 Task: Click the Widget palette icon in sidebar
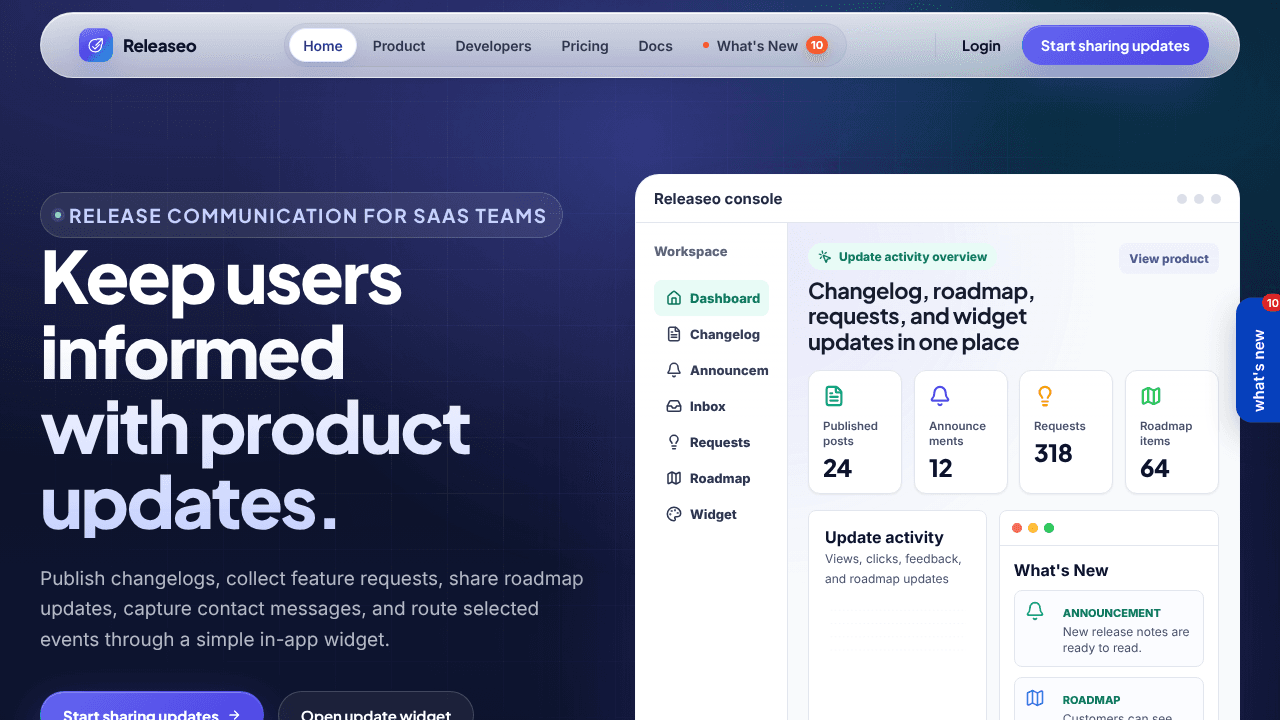point(674,514)
